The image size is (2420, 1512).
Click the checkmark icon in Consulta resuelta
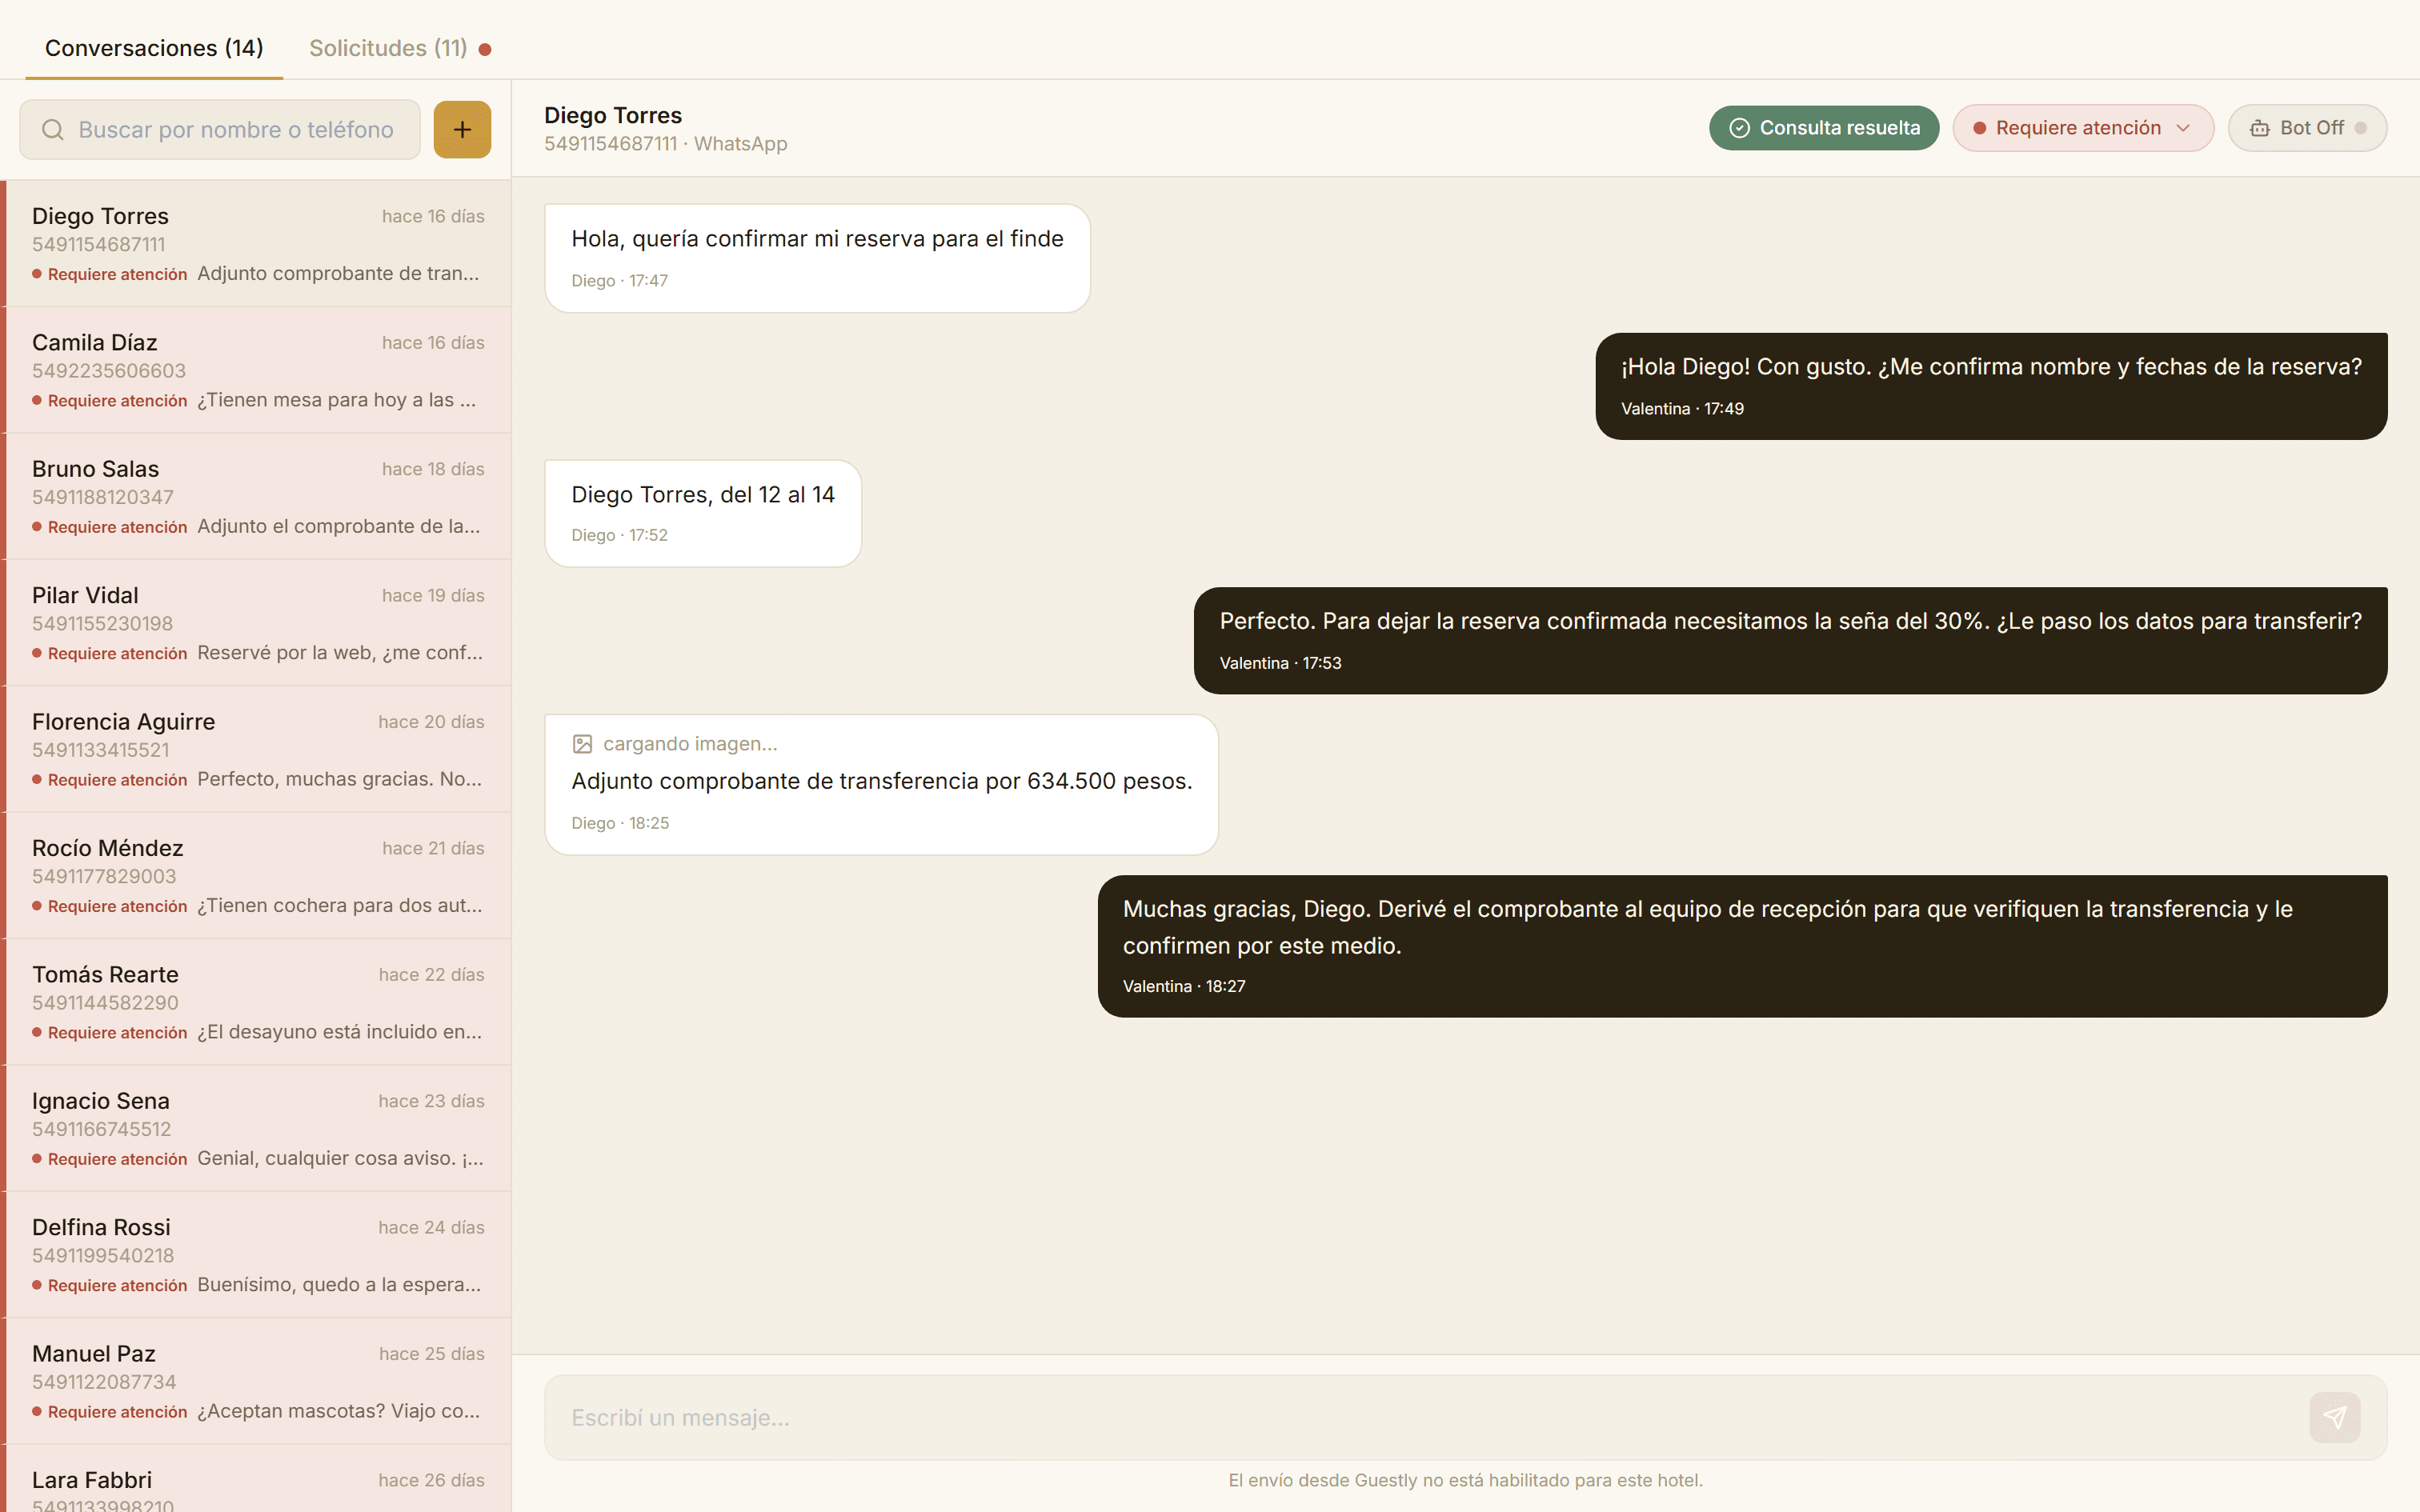pos(1740,128)
